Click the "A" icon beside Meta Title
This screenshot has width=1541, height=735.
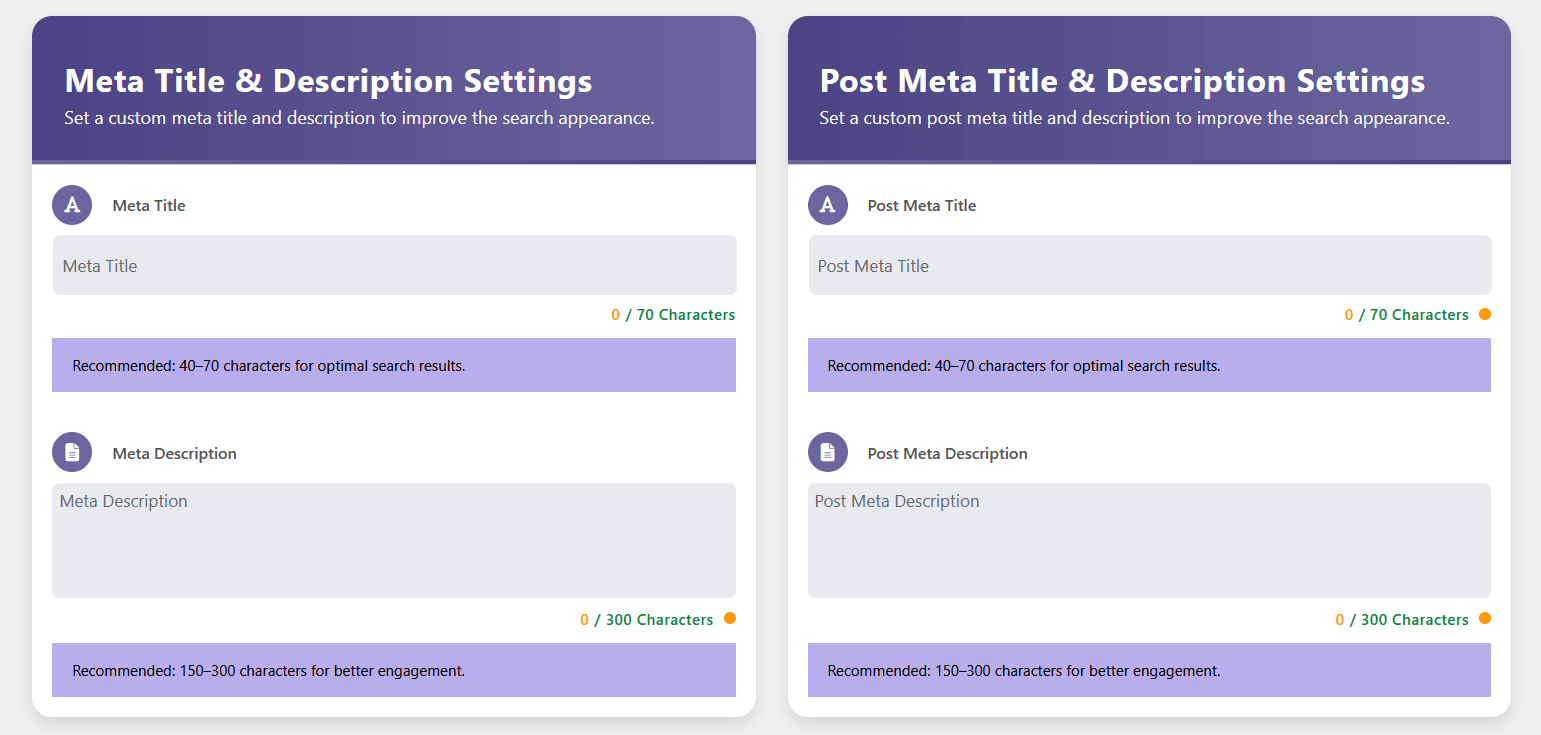[x=72, y=205]
